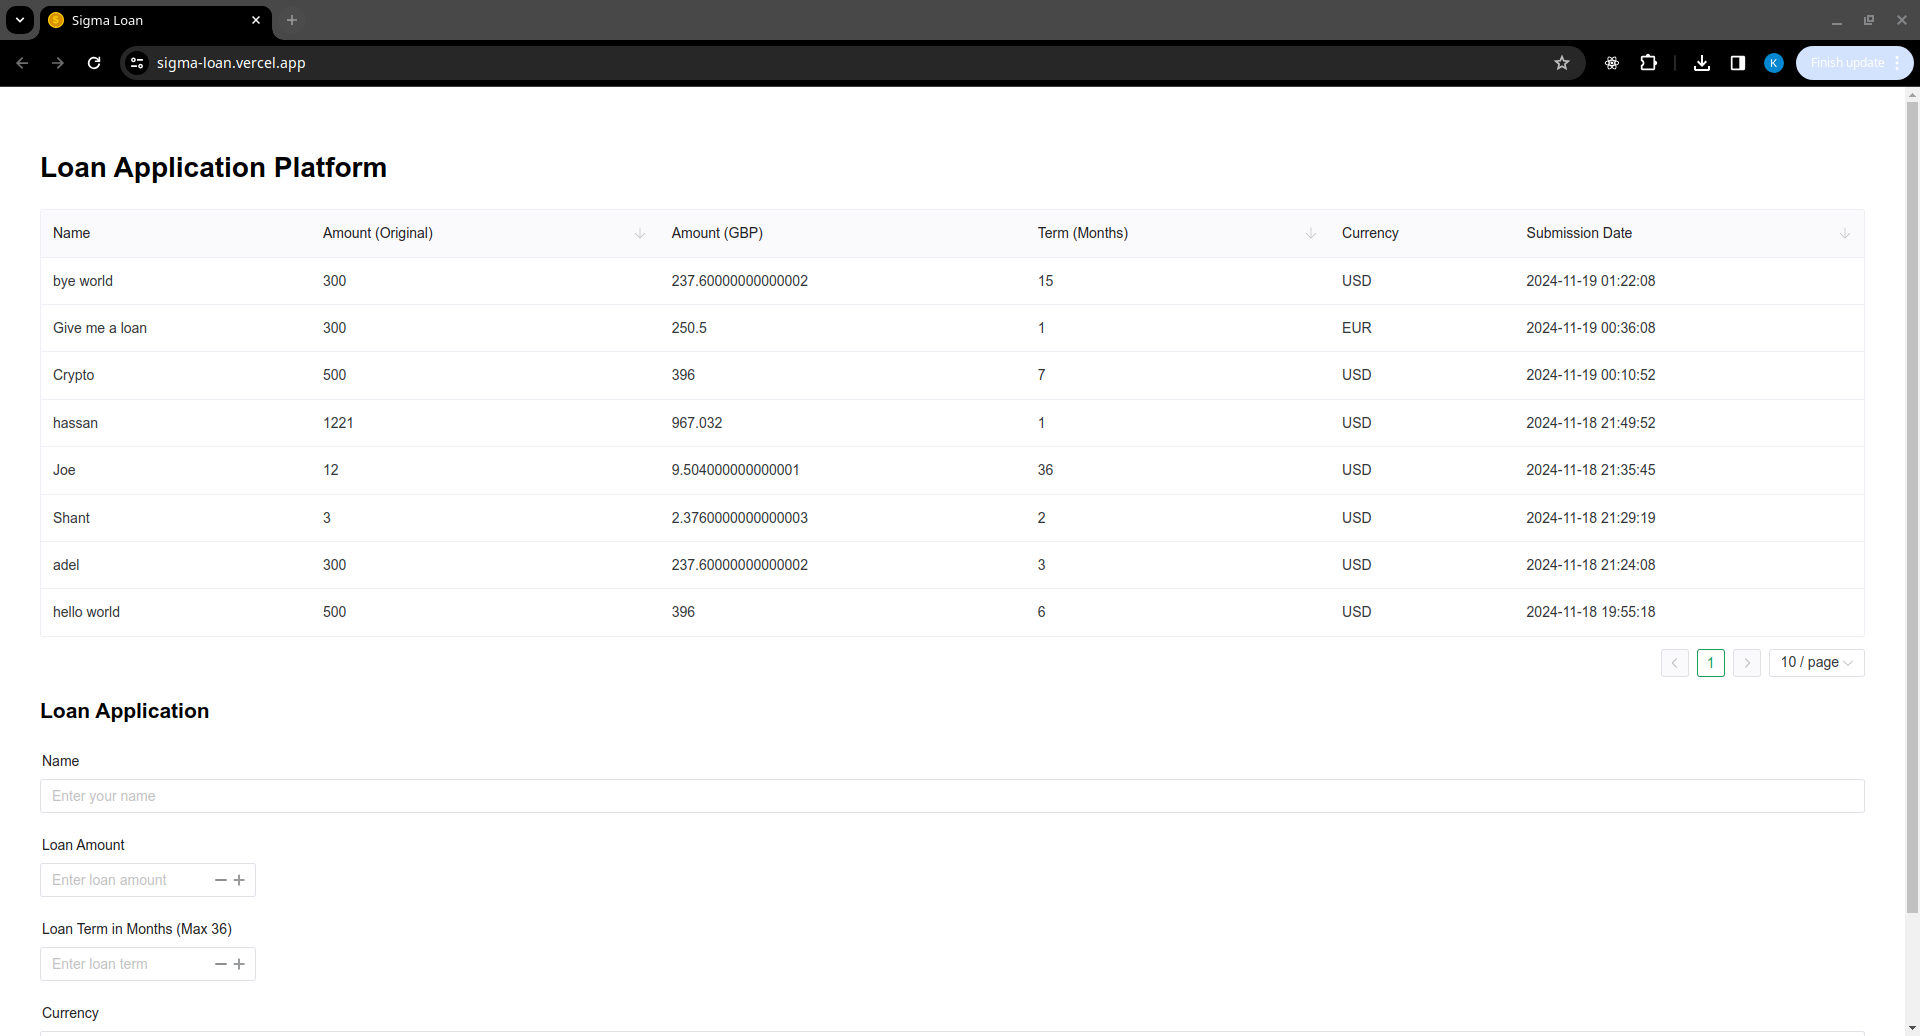Reload the Sigma Loan page

pyautogui.click(x=94, y=63)
